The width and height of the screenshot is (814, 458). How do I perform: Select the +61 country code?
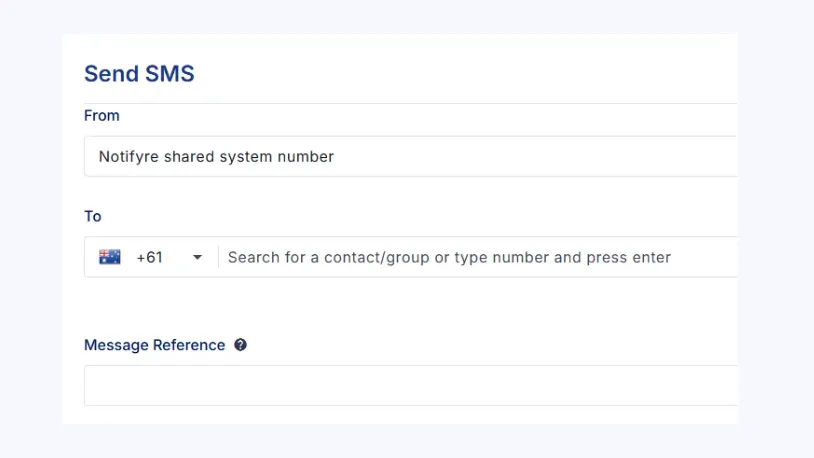[x=149, y=257]
